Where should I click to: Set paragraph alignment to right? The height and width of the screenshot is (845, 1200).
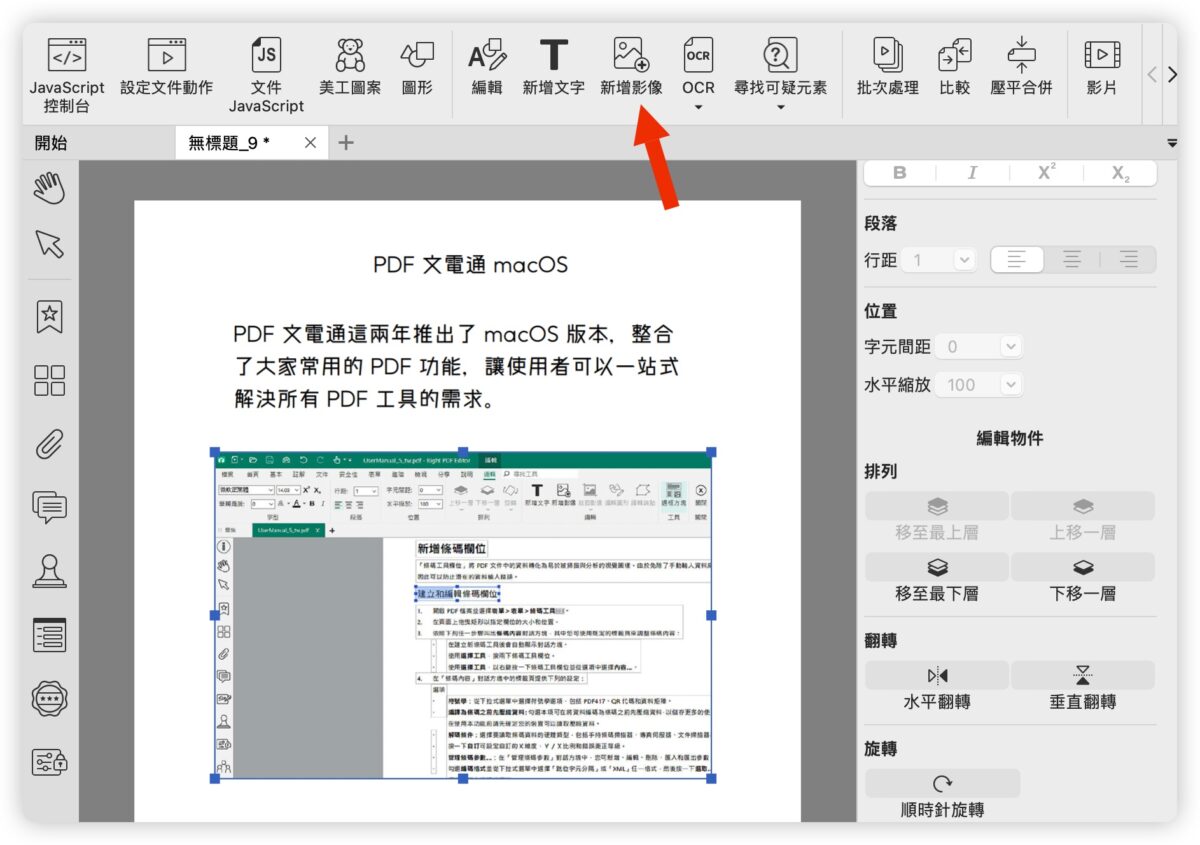[1129, 260]
